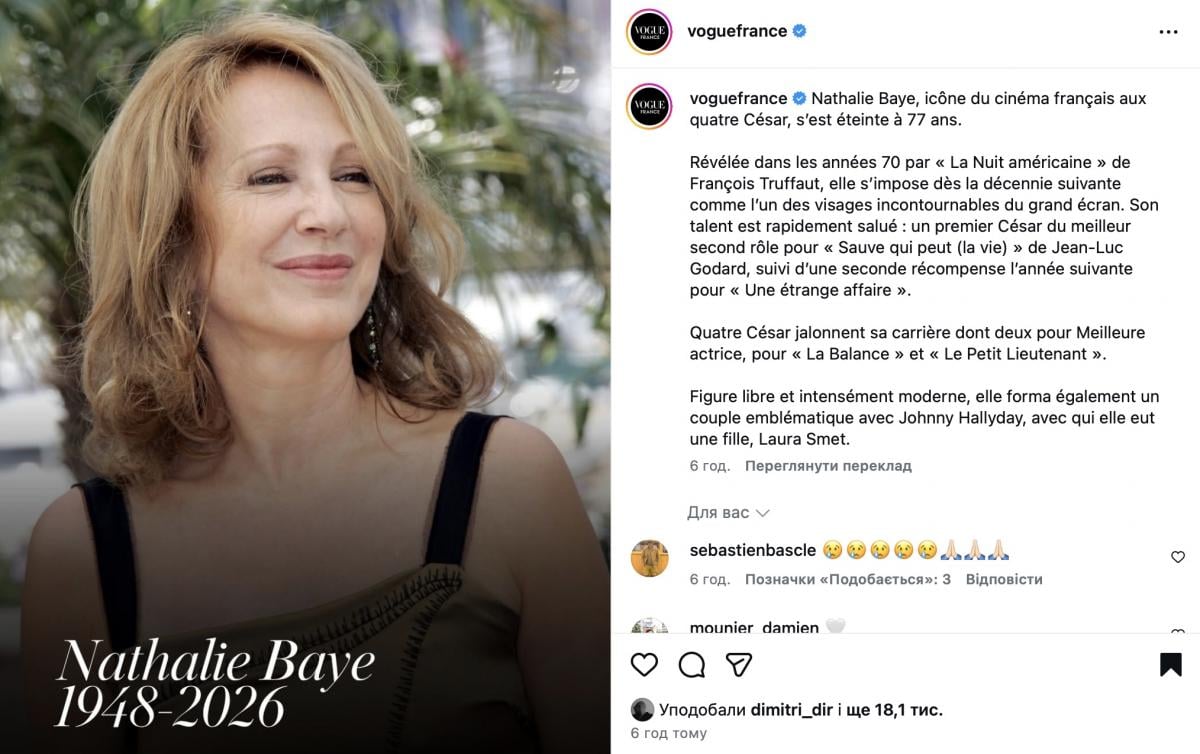Like the post with the heart icon
The width and height of the screenshot is (1200, 754).
(x=645, y=665)
